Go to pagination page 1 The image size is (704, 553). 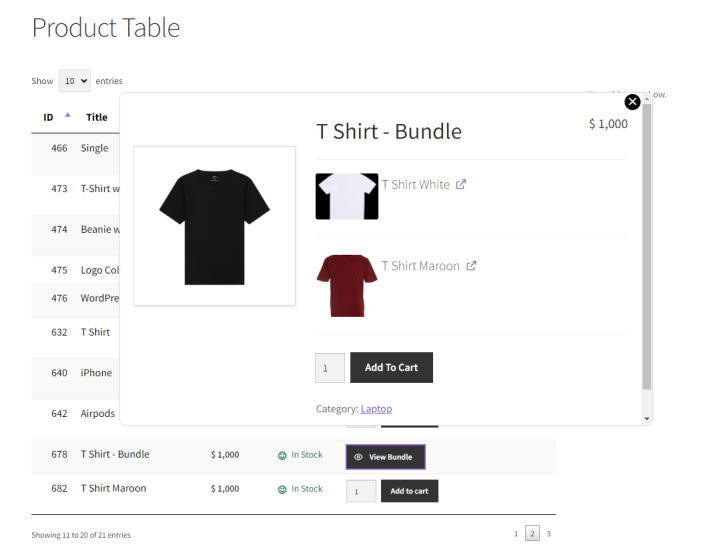[516, 534]
